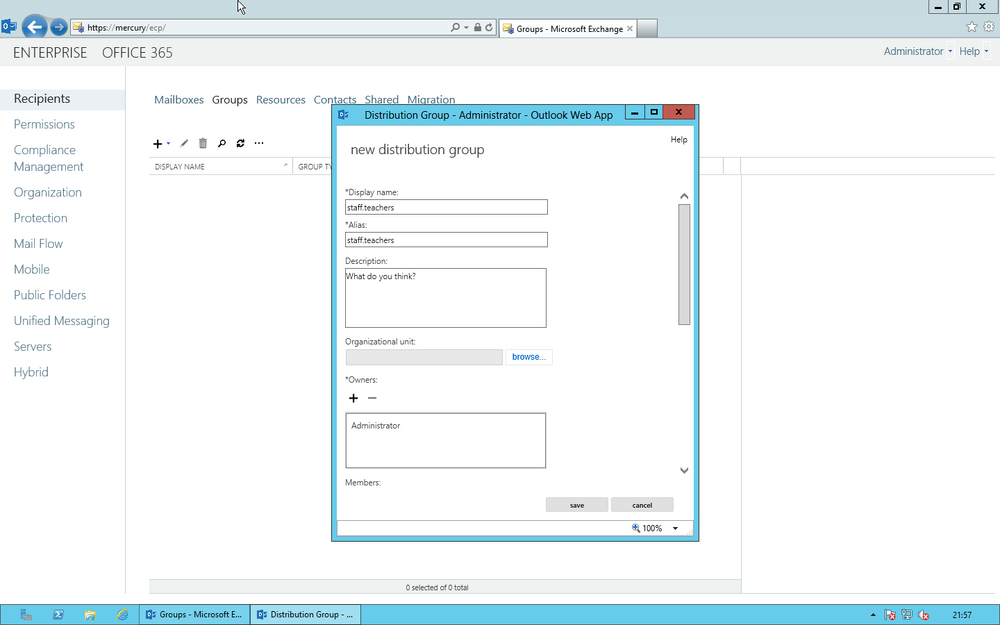This screenshot has height=625, width=1000.
Task: Click the browse... organizational unit button
Action: 529,357
